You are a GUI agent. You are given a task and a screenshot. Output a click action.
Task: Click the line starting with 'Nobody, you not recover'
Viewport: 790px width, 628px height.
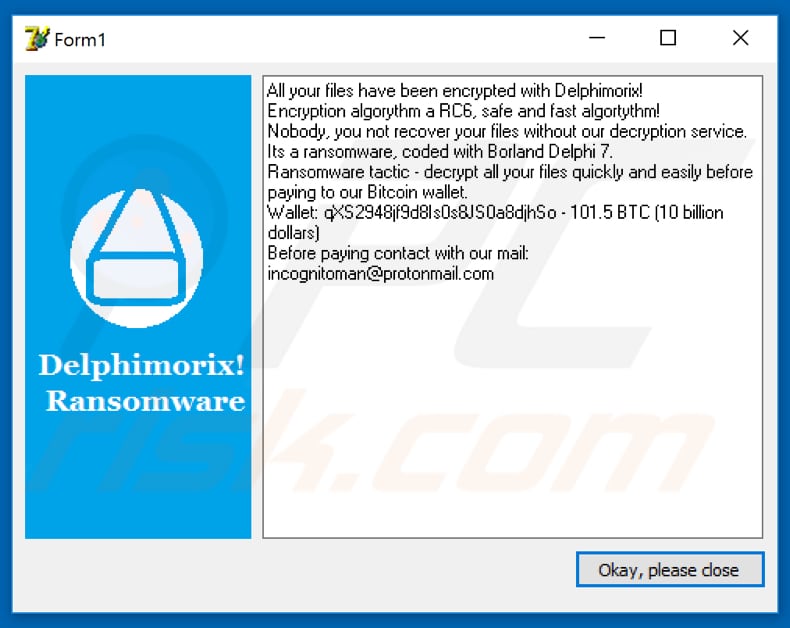507,131
